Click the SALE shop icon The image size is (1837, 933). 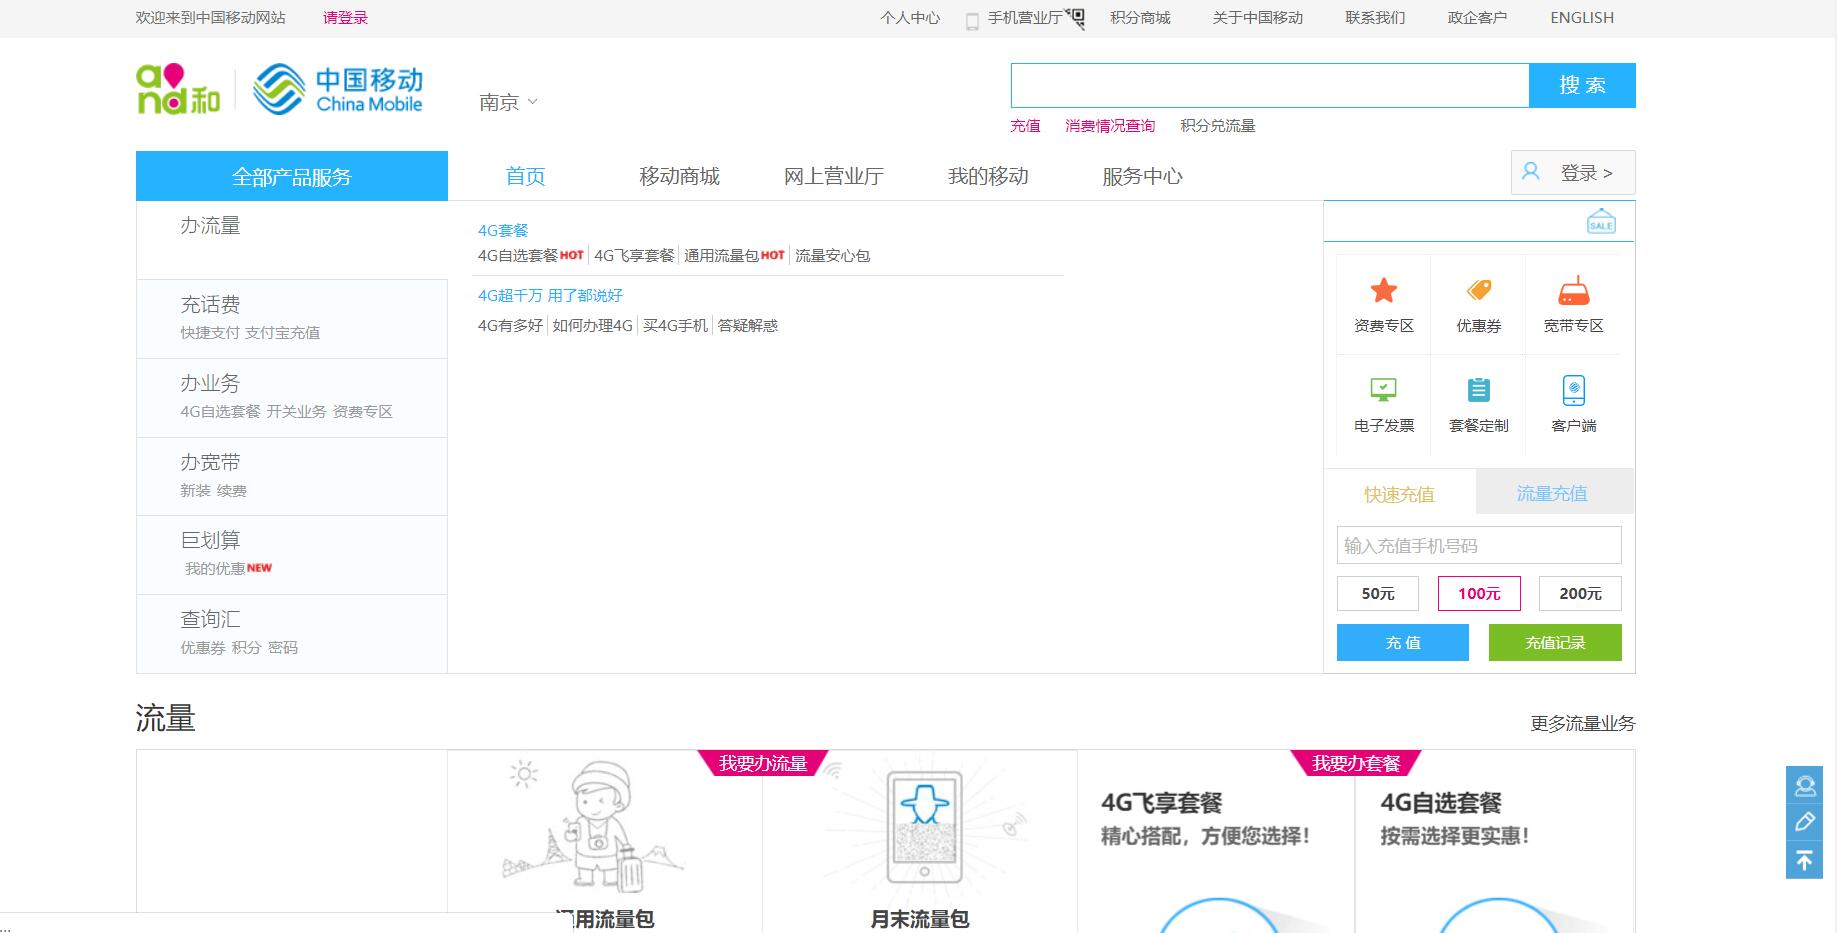pos(1600,222)
